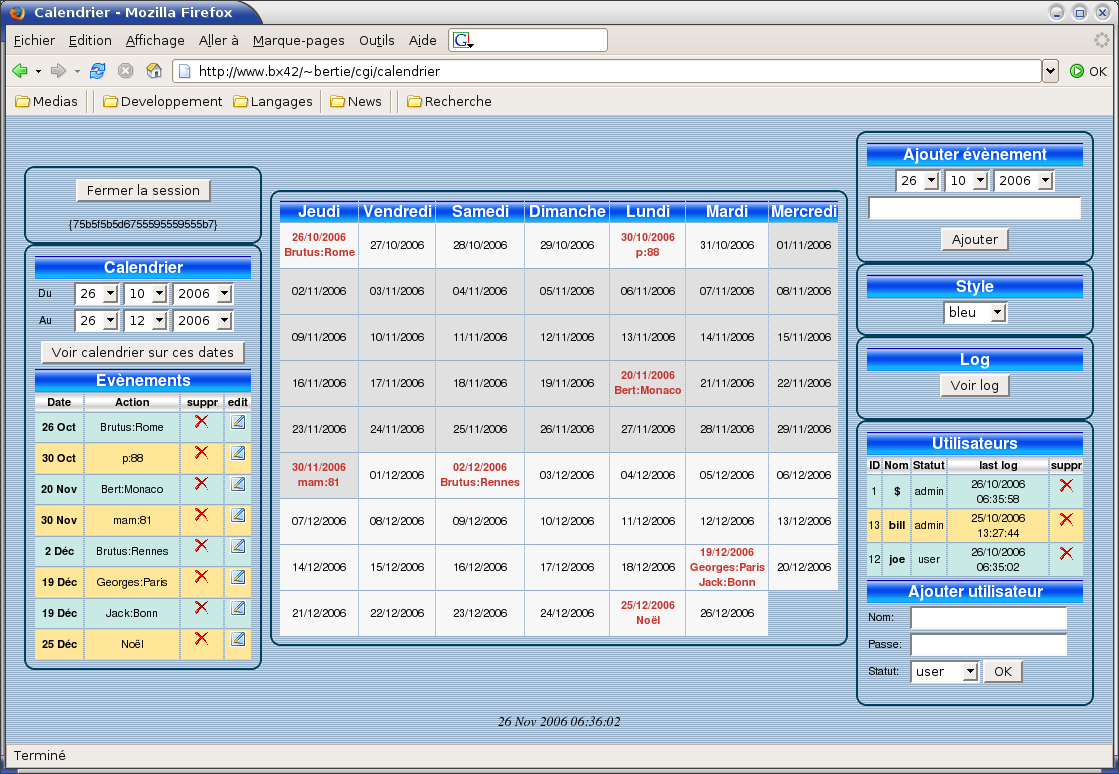Remove user joe with red X
The image size is (1119, 774).
pos(1065,553)
